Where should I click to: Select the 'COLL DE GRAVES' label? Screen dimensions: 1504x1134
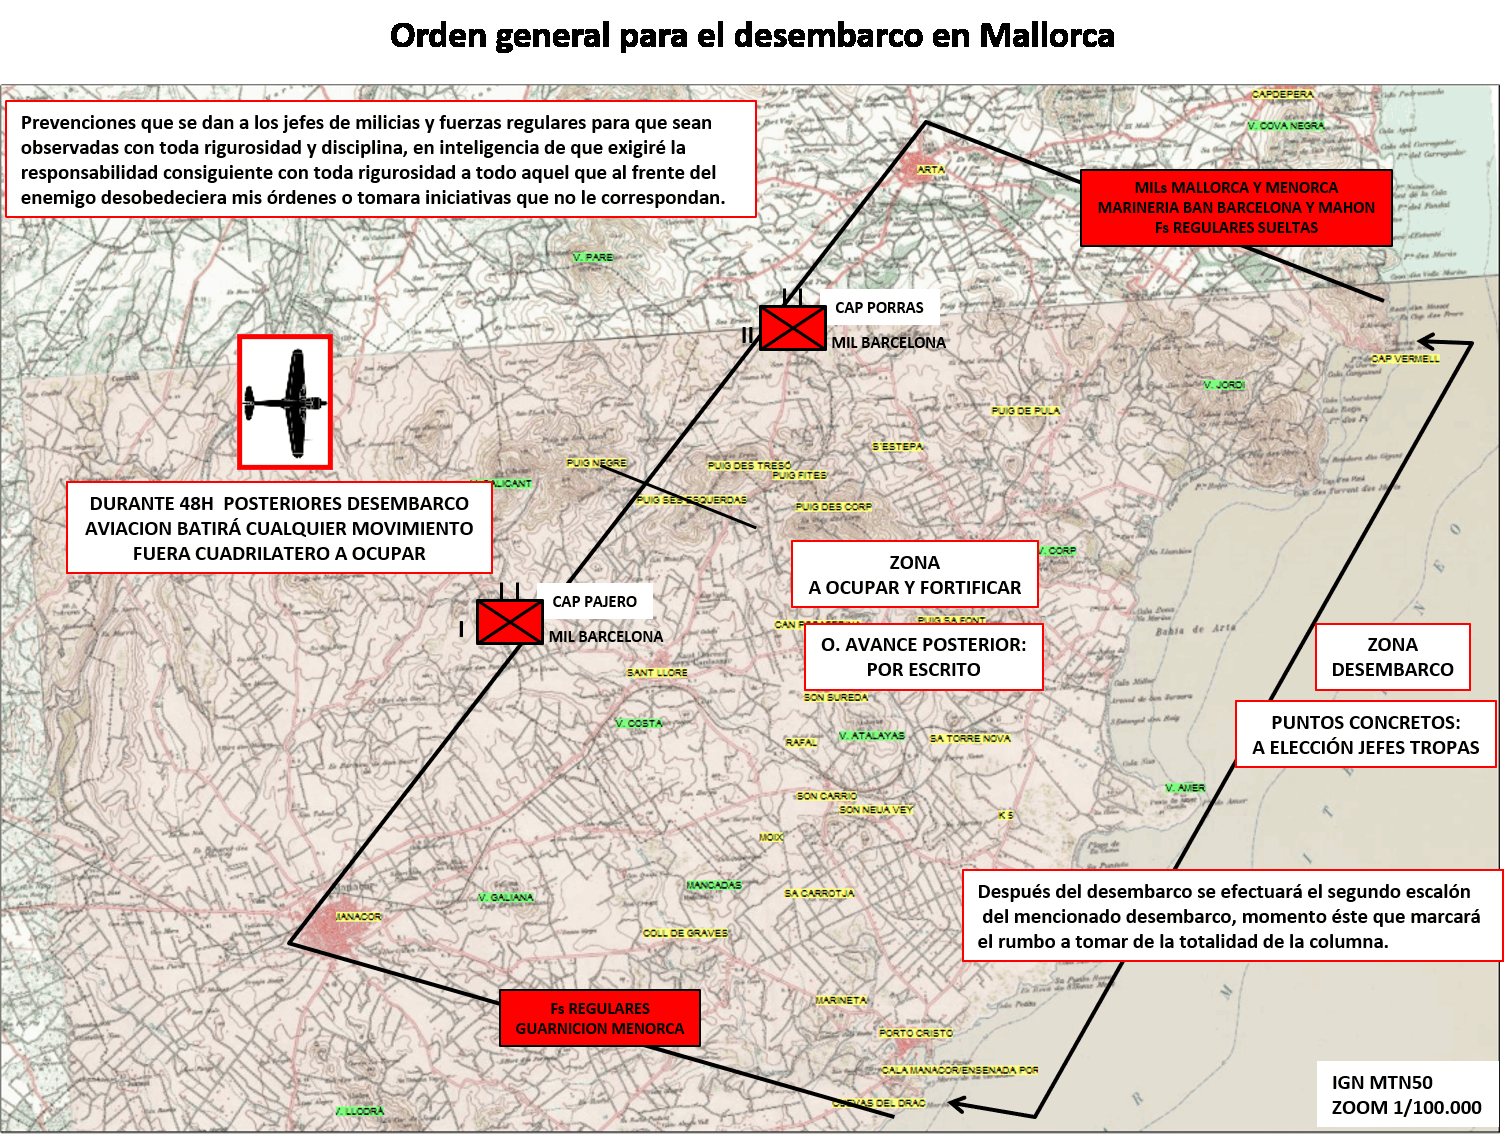(685, 933)
